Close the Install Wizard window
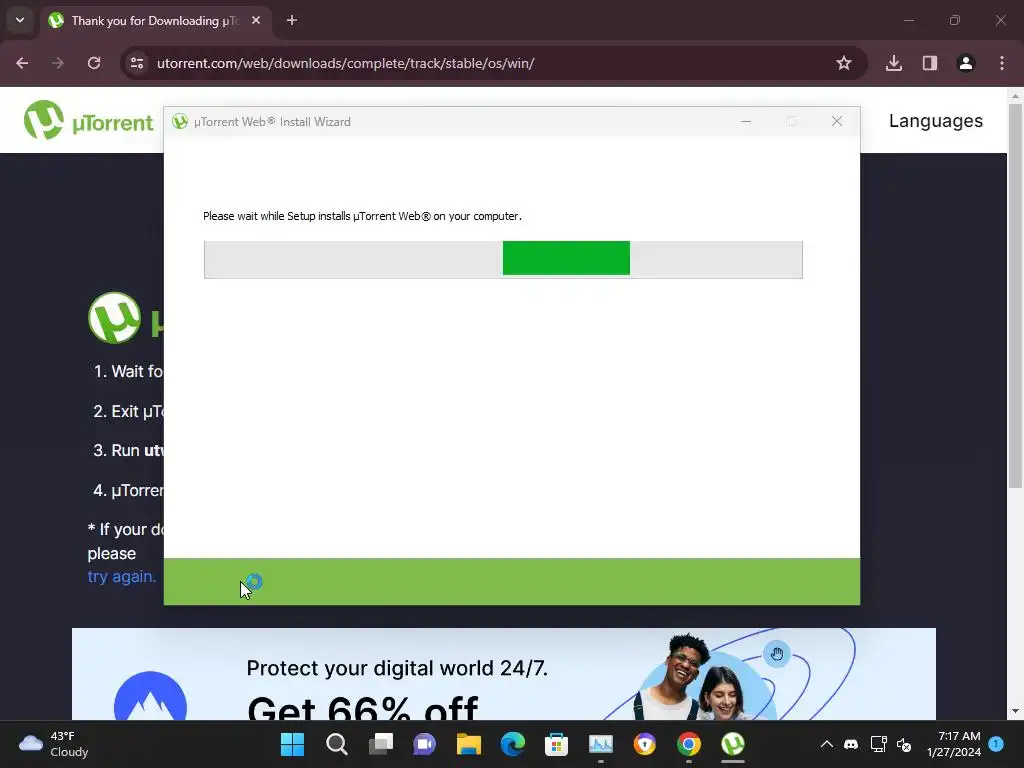1024x768 pixels. (x=837, y=121)
